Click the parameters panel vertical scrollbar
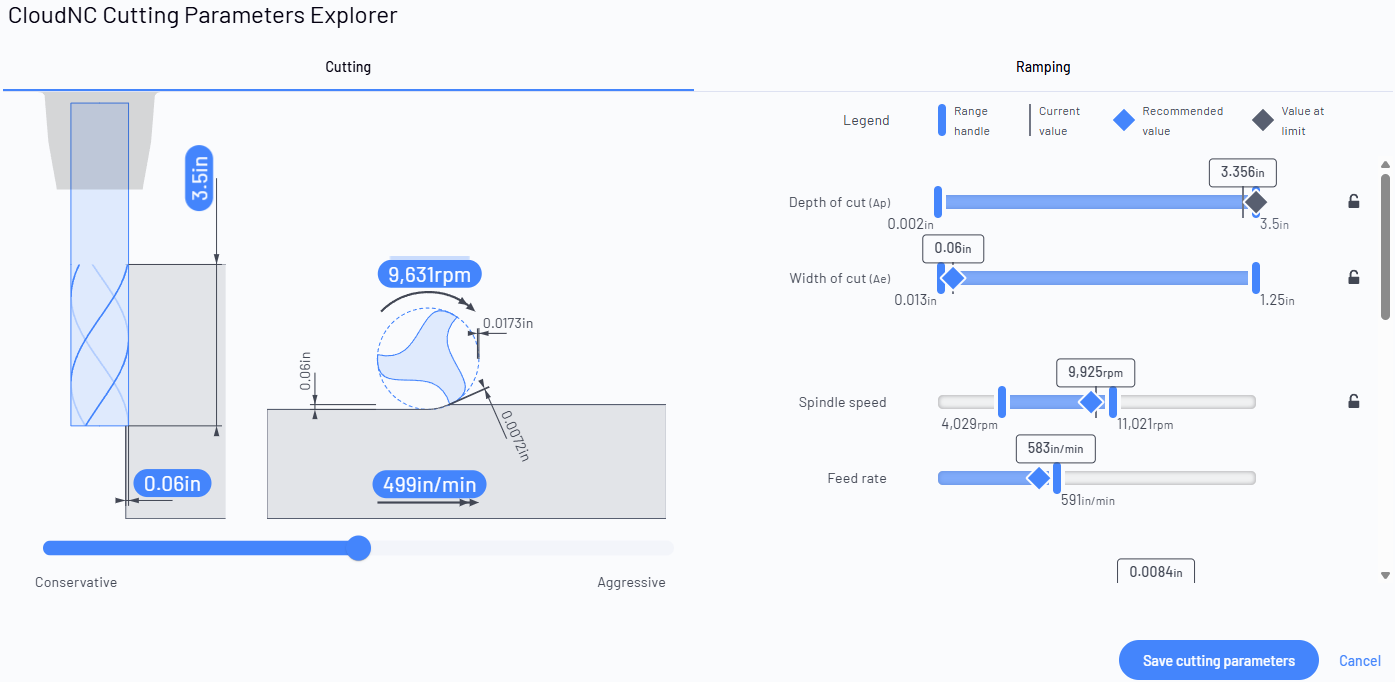Image resolution: width=1395 pixels, height=682 pixels. [x=1385, y=247]
